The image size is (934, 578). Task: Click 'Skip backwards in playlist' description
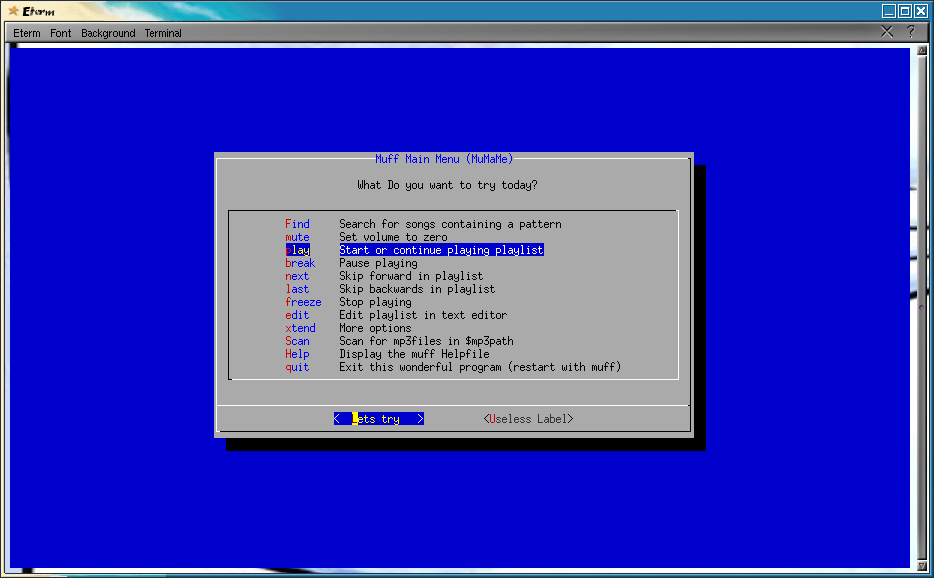(x=417, y=289)
